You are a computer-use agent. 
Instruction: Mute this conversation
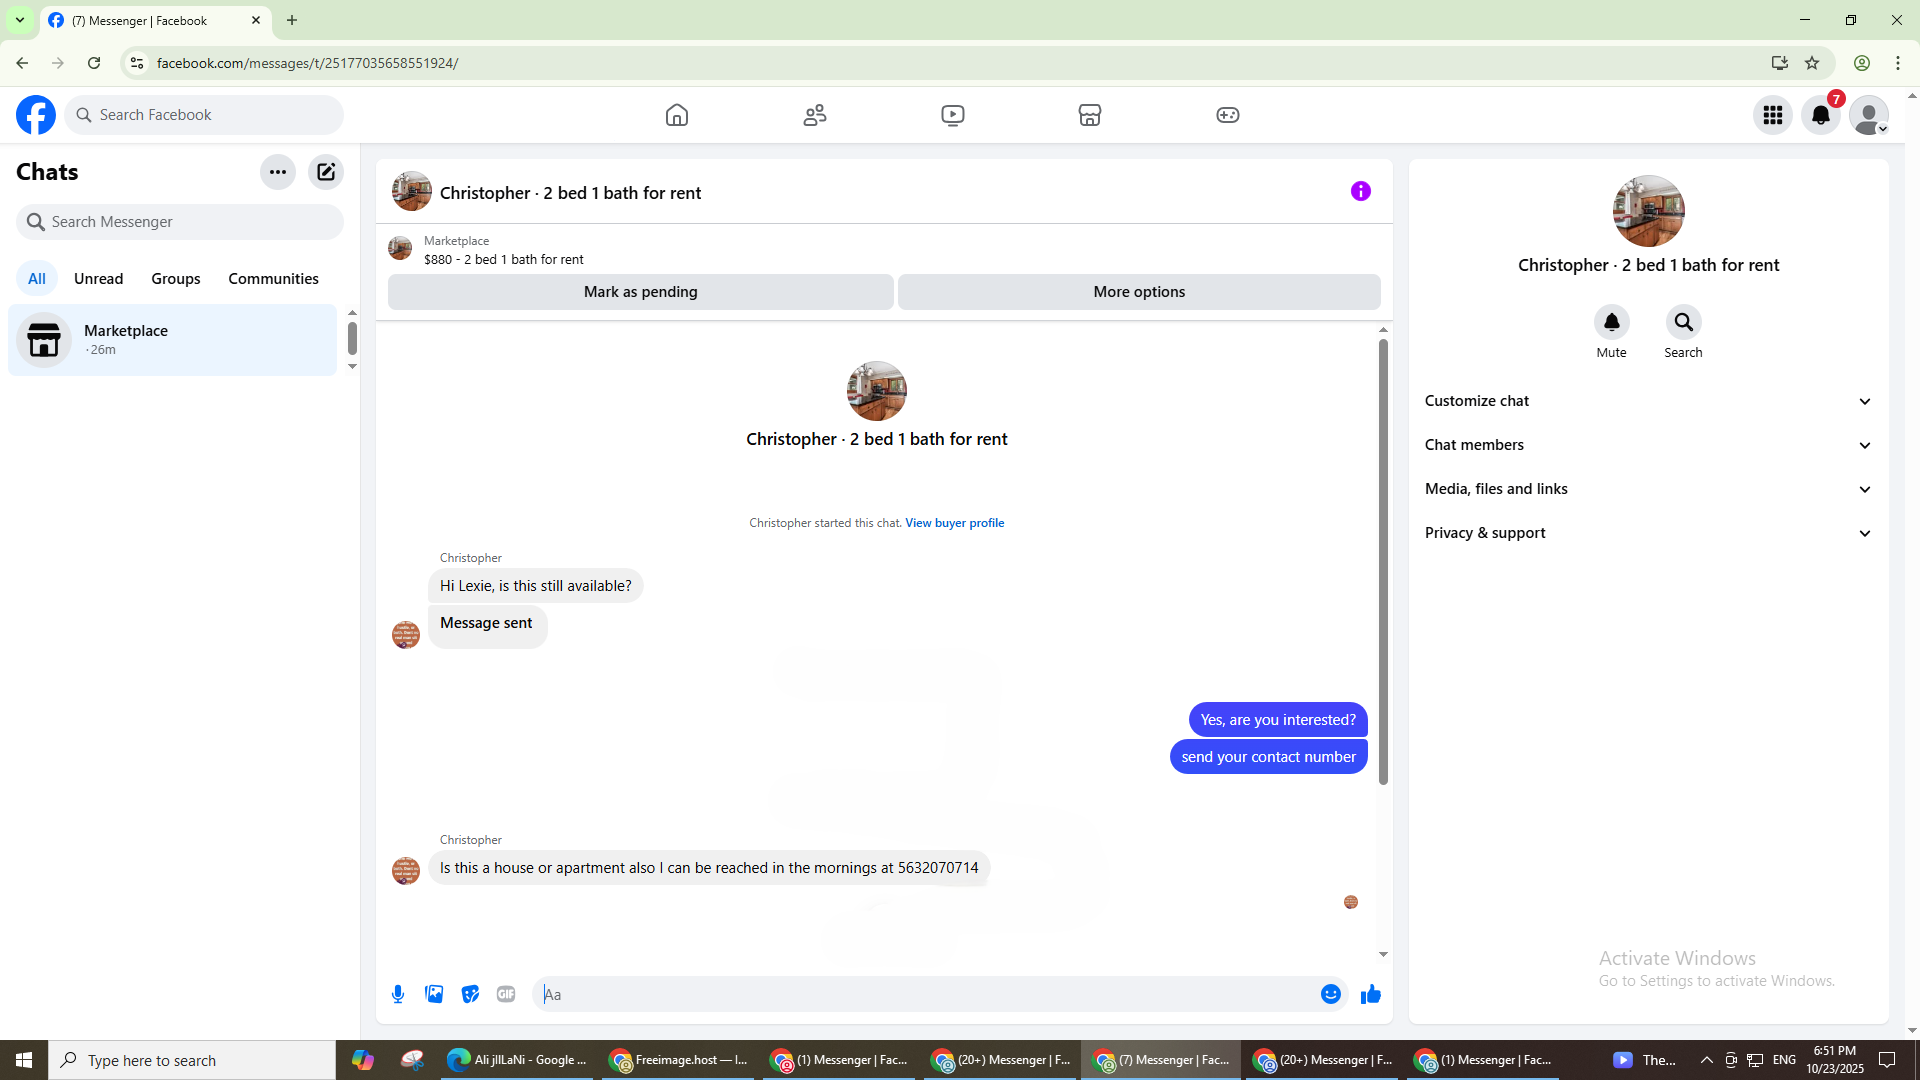[x=1611, y=323]
